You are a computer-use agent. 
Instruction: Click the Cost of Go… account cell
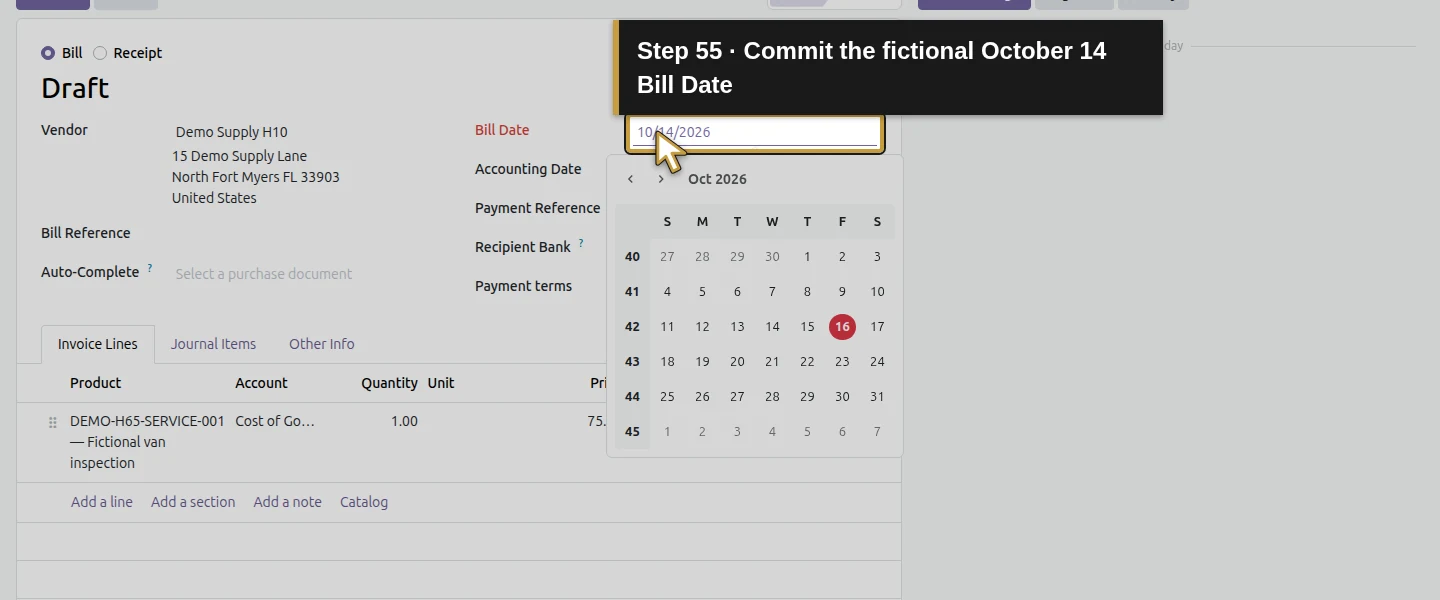click(x=275, y=421)
